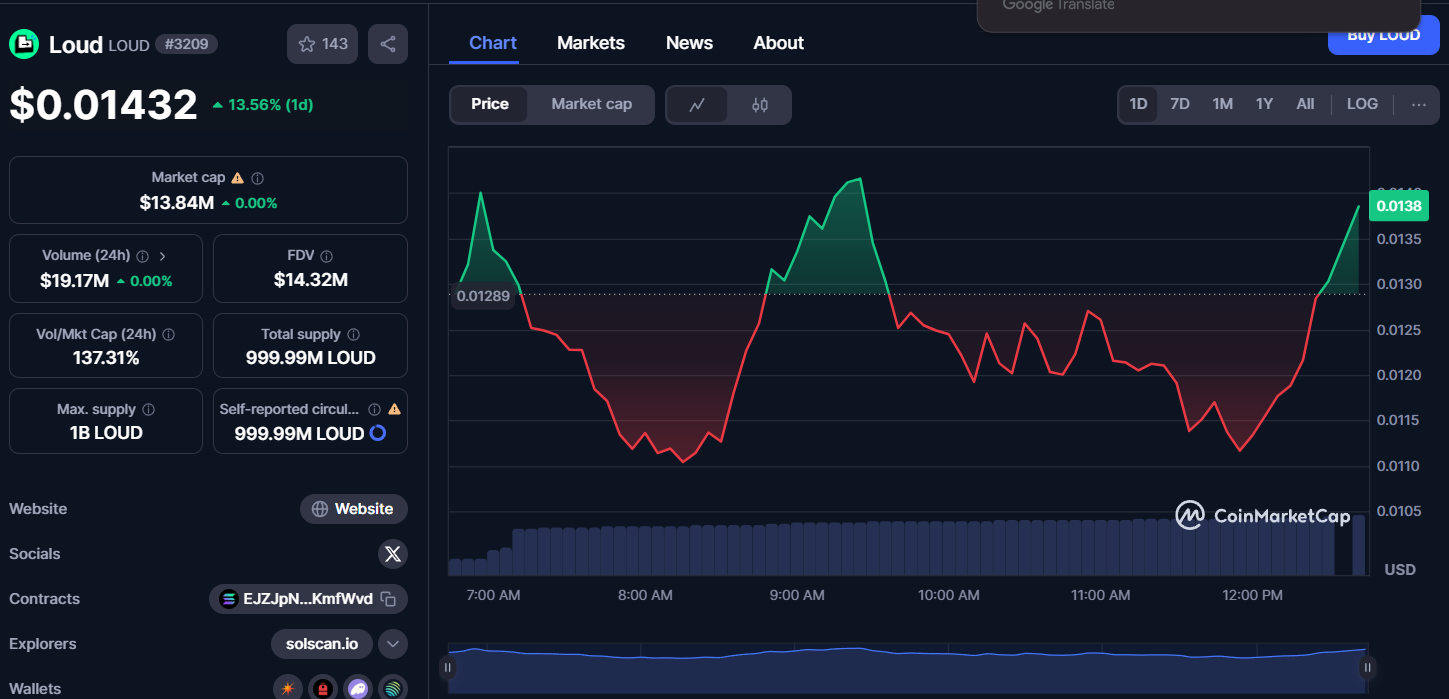Select the 1M time range
Viewport: 1449px width, 699px height.
(x=1222, y=104)
